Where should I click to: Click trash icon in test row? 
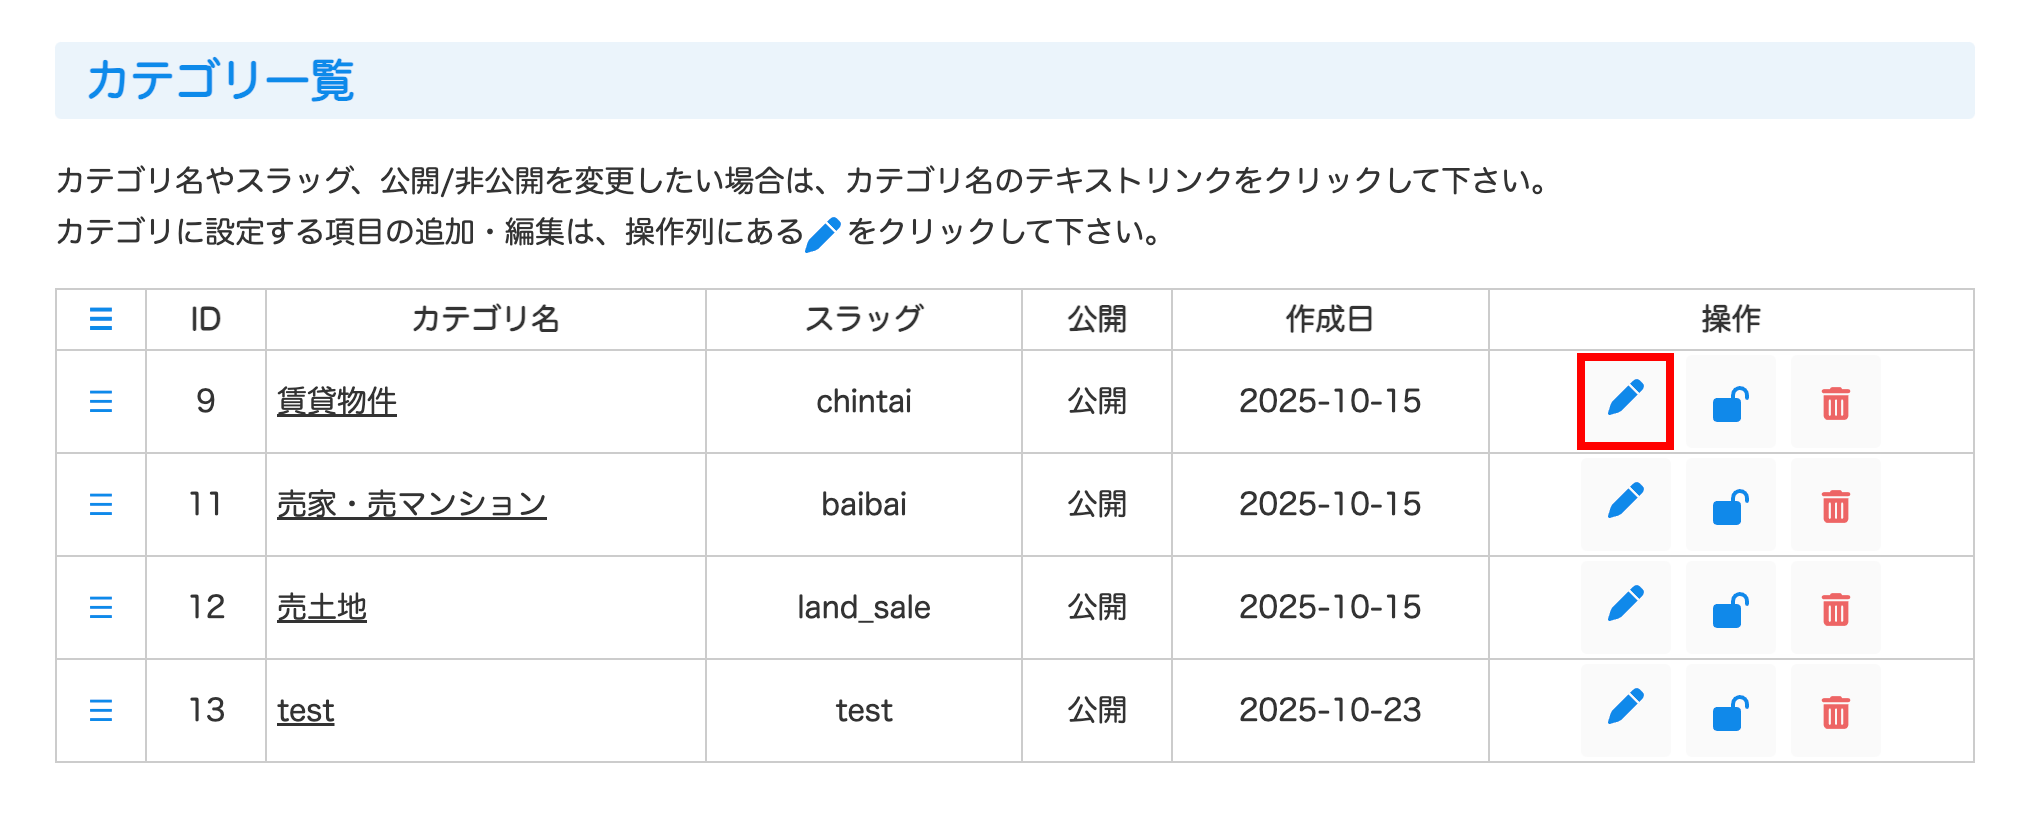pyautogui.click(x=1835, y=711)
